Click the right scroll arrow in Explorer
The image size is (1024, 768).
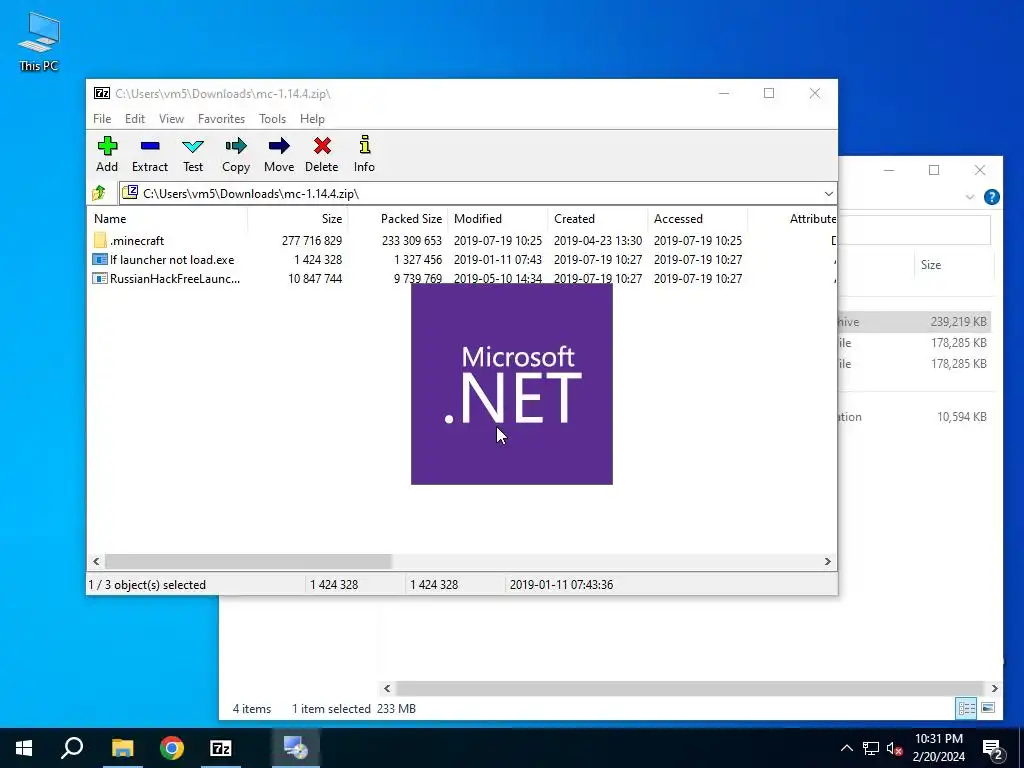[x=994, y=688]
